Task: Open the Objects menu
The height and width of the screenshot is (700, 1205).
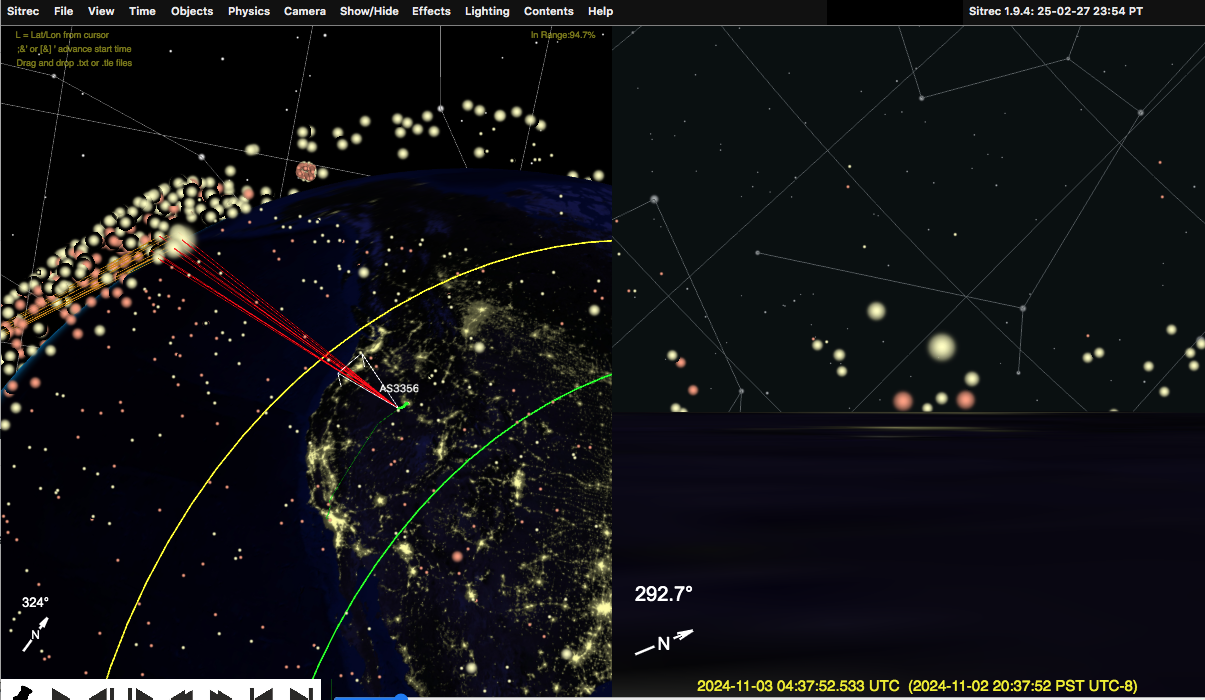Action: 192,11
